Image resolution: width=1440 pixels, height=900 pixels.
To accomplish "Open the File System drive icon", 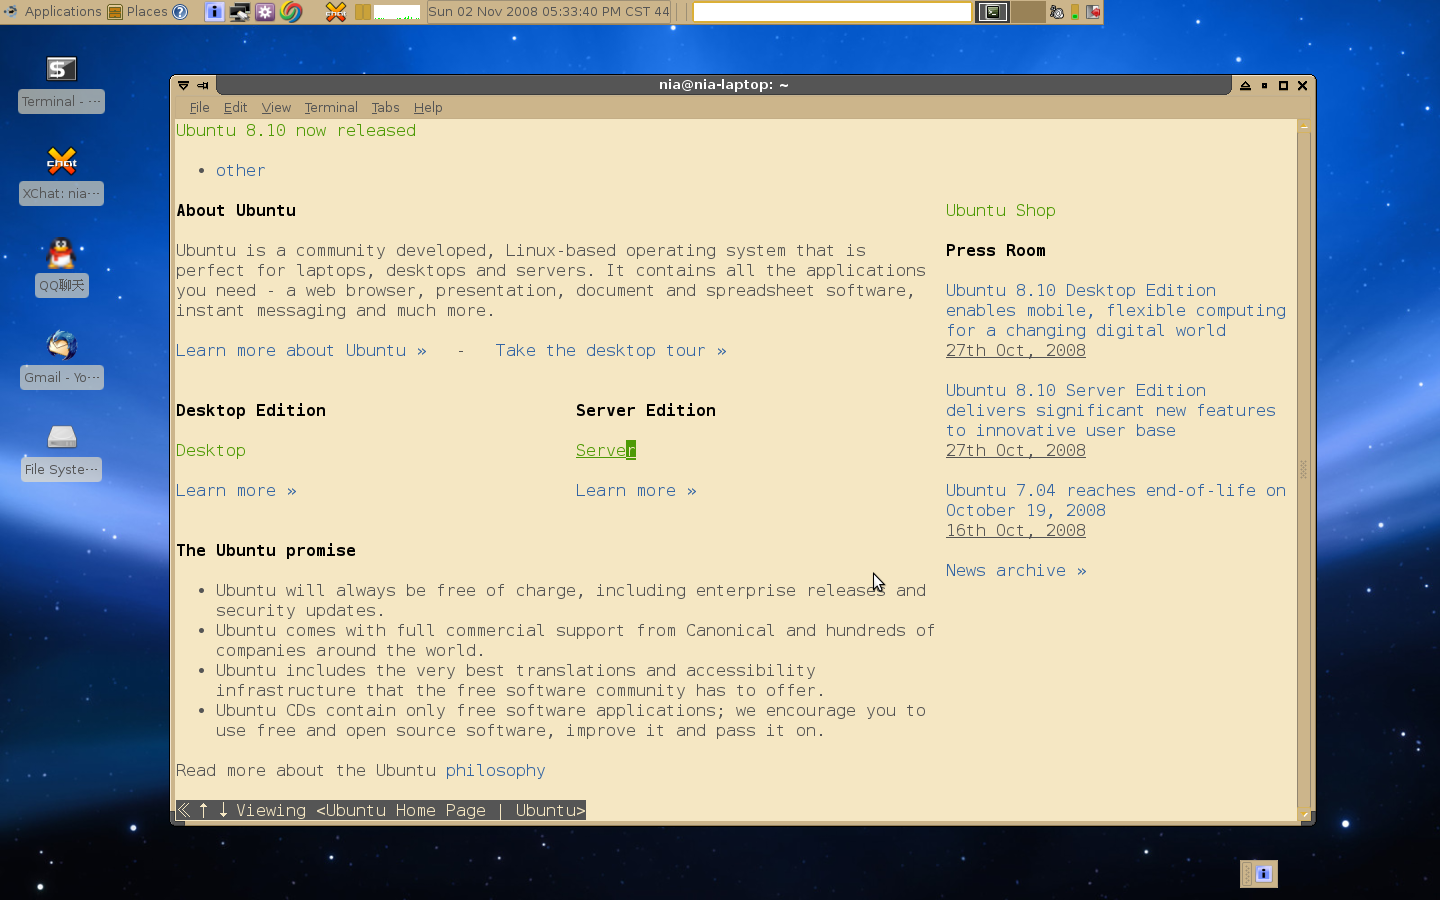I will point(61,437).
